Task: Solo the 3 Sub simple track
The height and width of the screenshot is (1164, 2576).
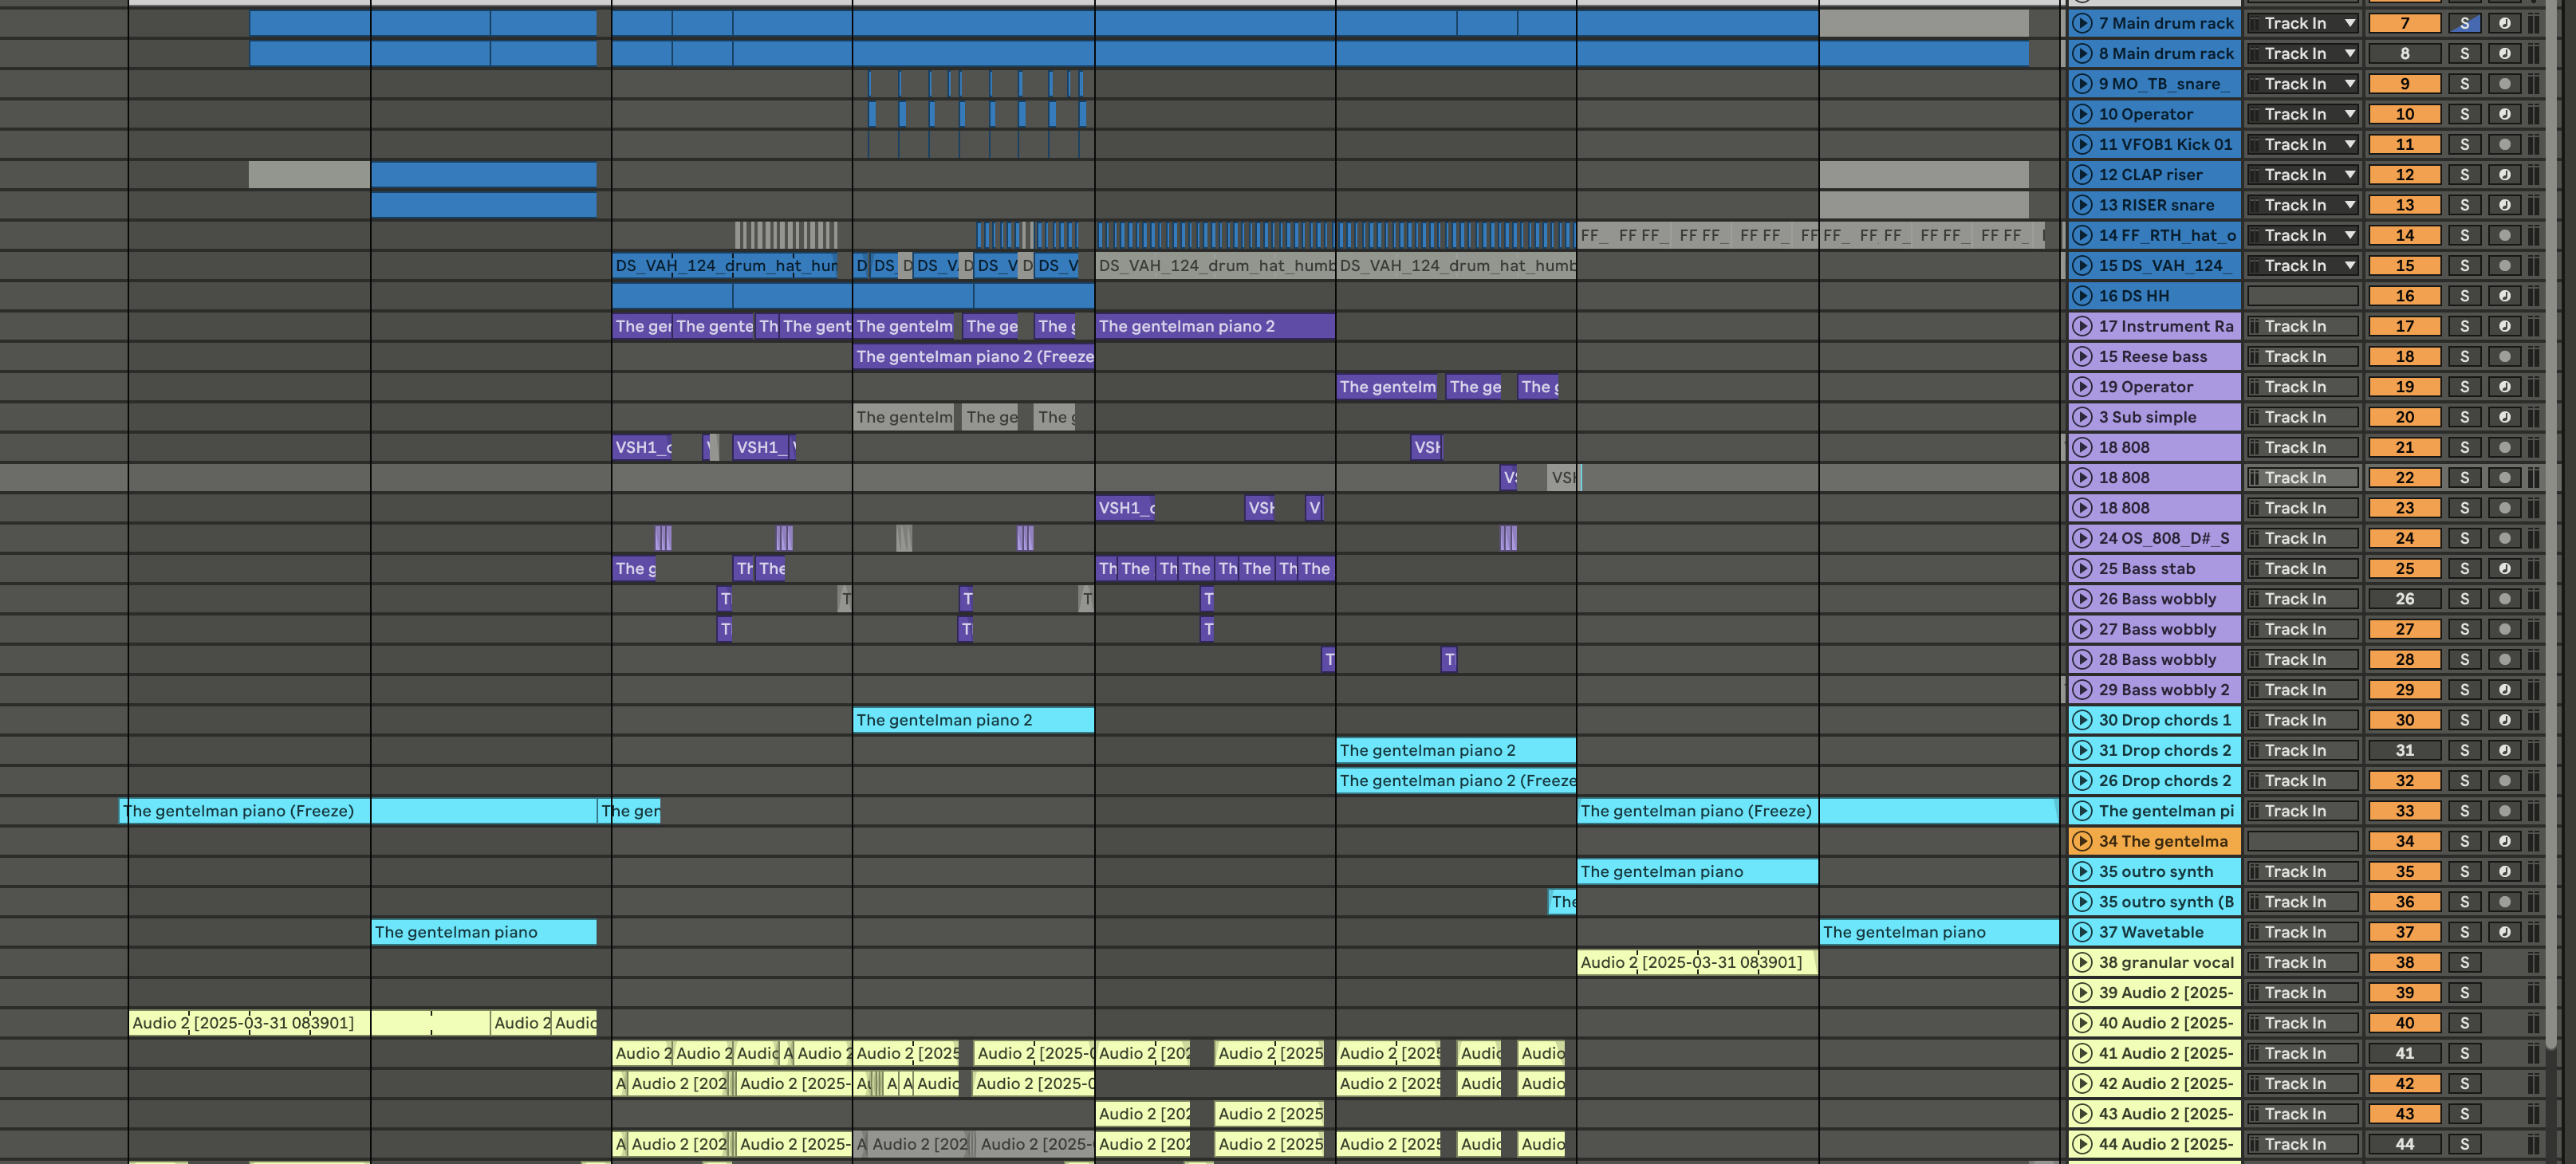Action: (x=2465, y=417)
